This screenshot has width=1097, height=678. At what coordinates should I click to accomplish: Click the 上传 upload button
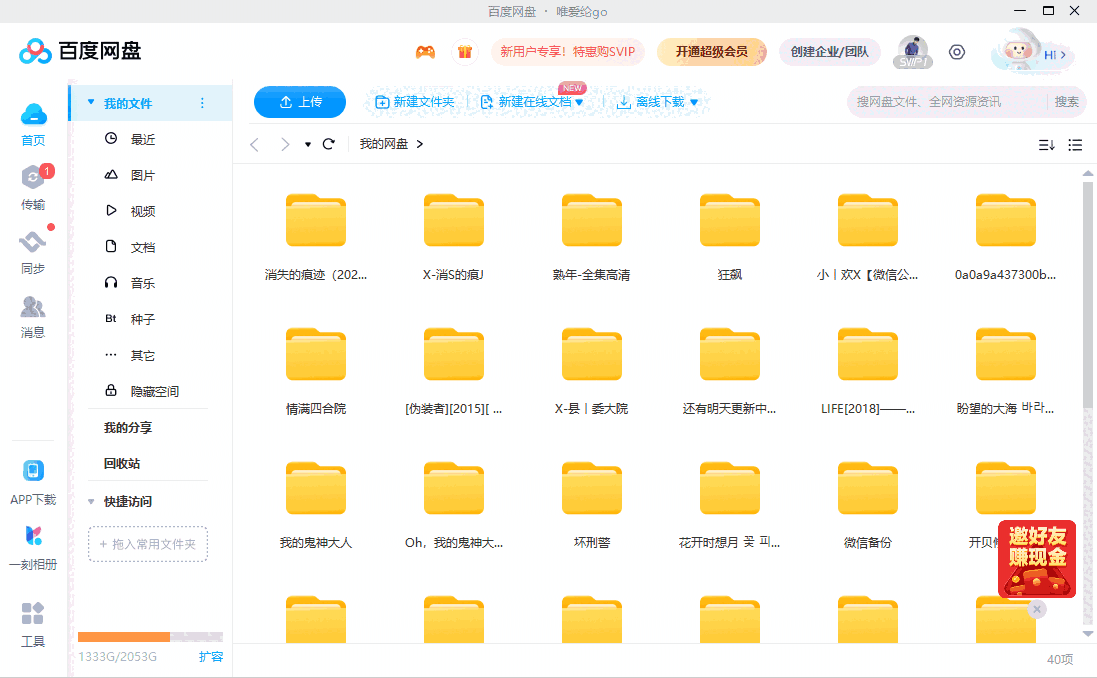tap(299, 101)
